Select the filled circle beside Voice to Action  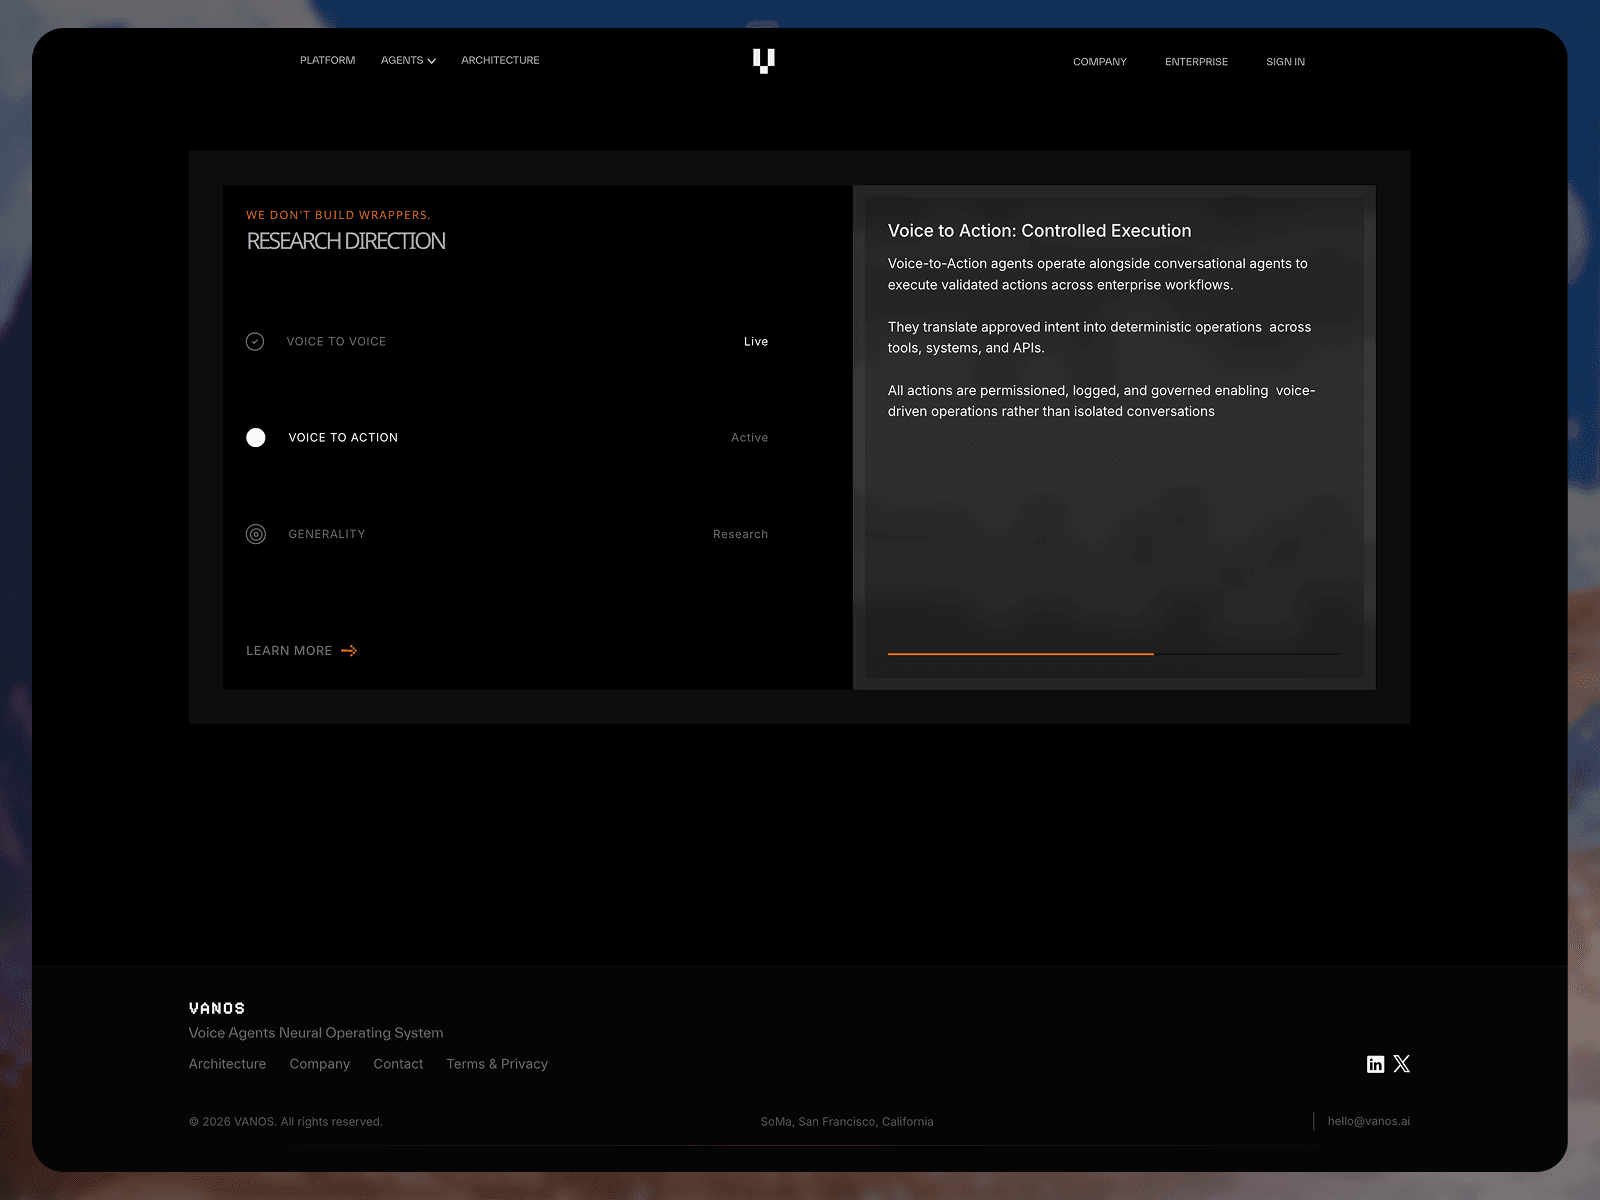[x=256, y=437]
